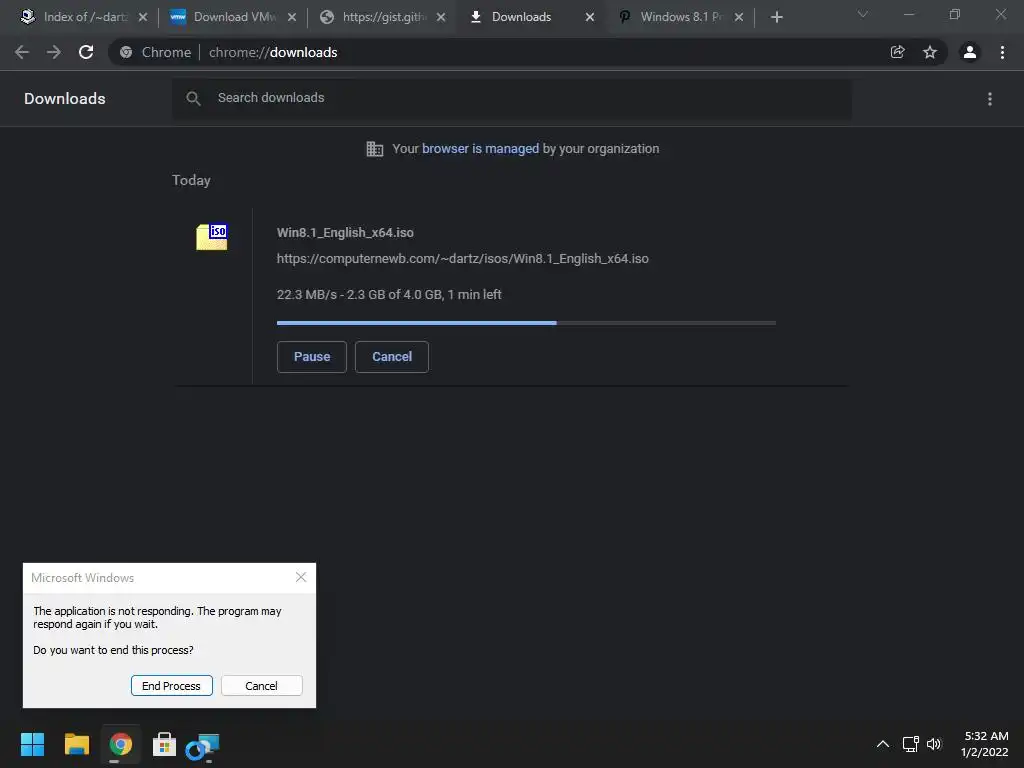Image resolution: width=1024 pixels, height=768 pixels.
Task: Click End Process in the Microsoft Windows dialog
Action: click(x=171, y=686)
